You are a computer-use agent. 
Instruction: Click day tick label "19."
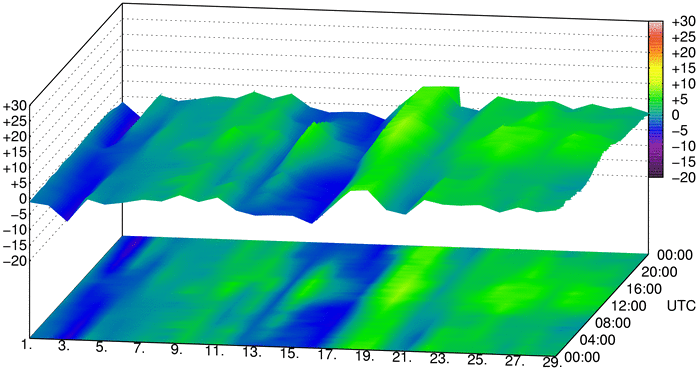[365, 356]
